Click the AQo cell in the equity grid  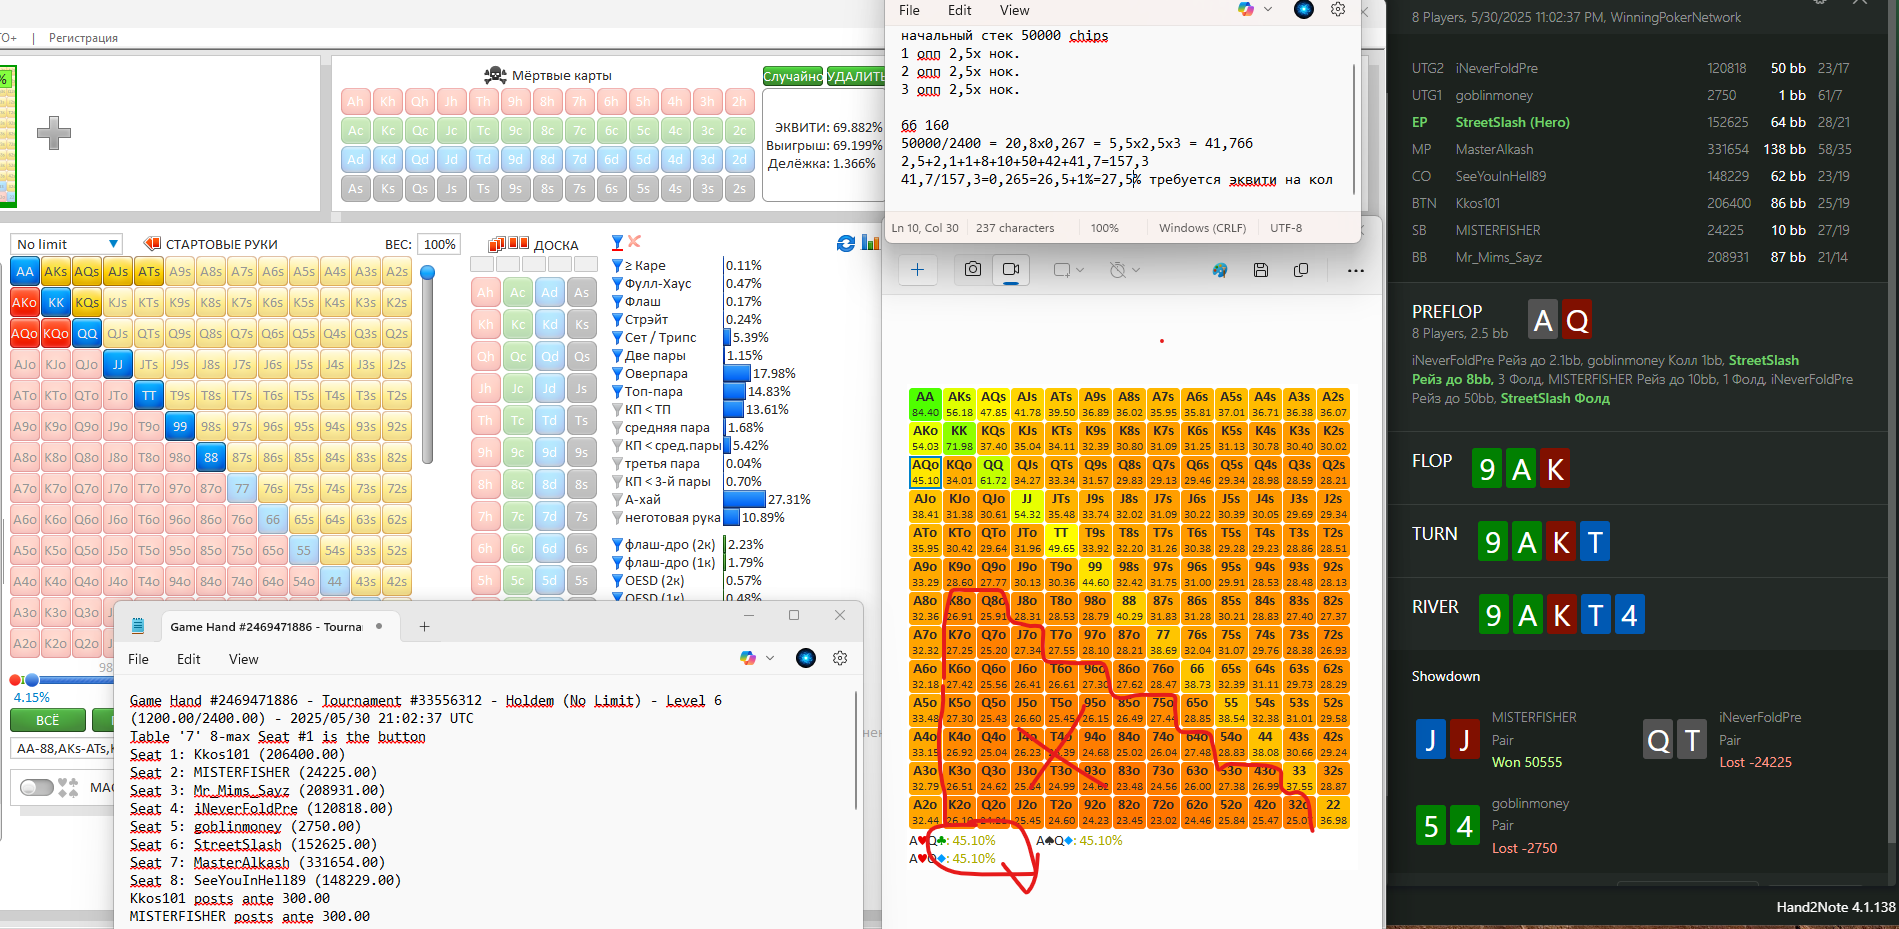click(925, 472)
